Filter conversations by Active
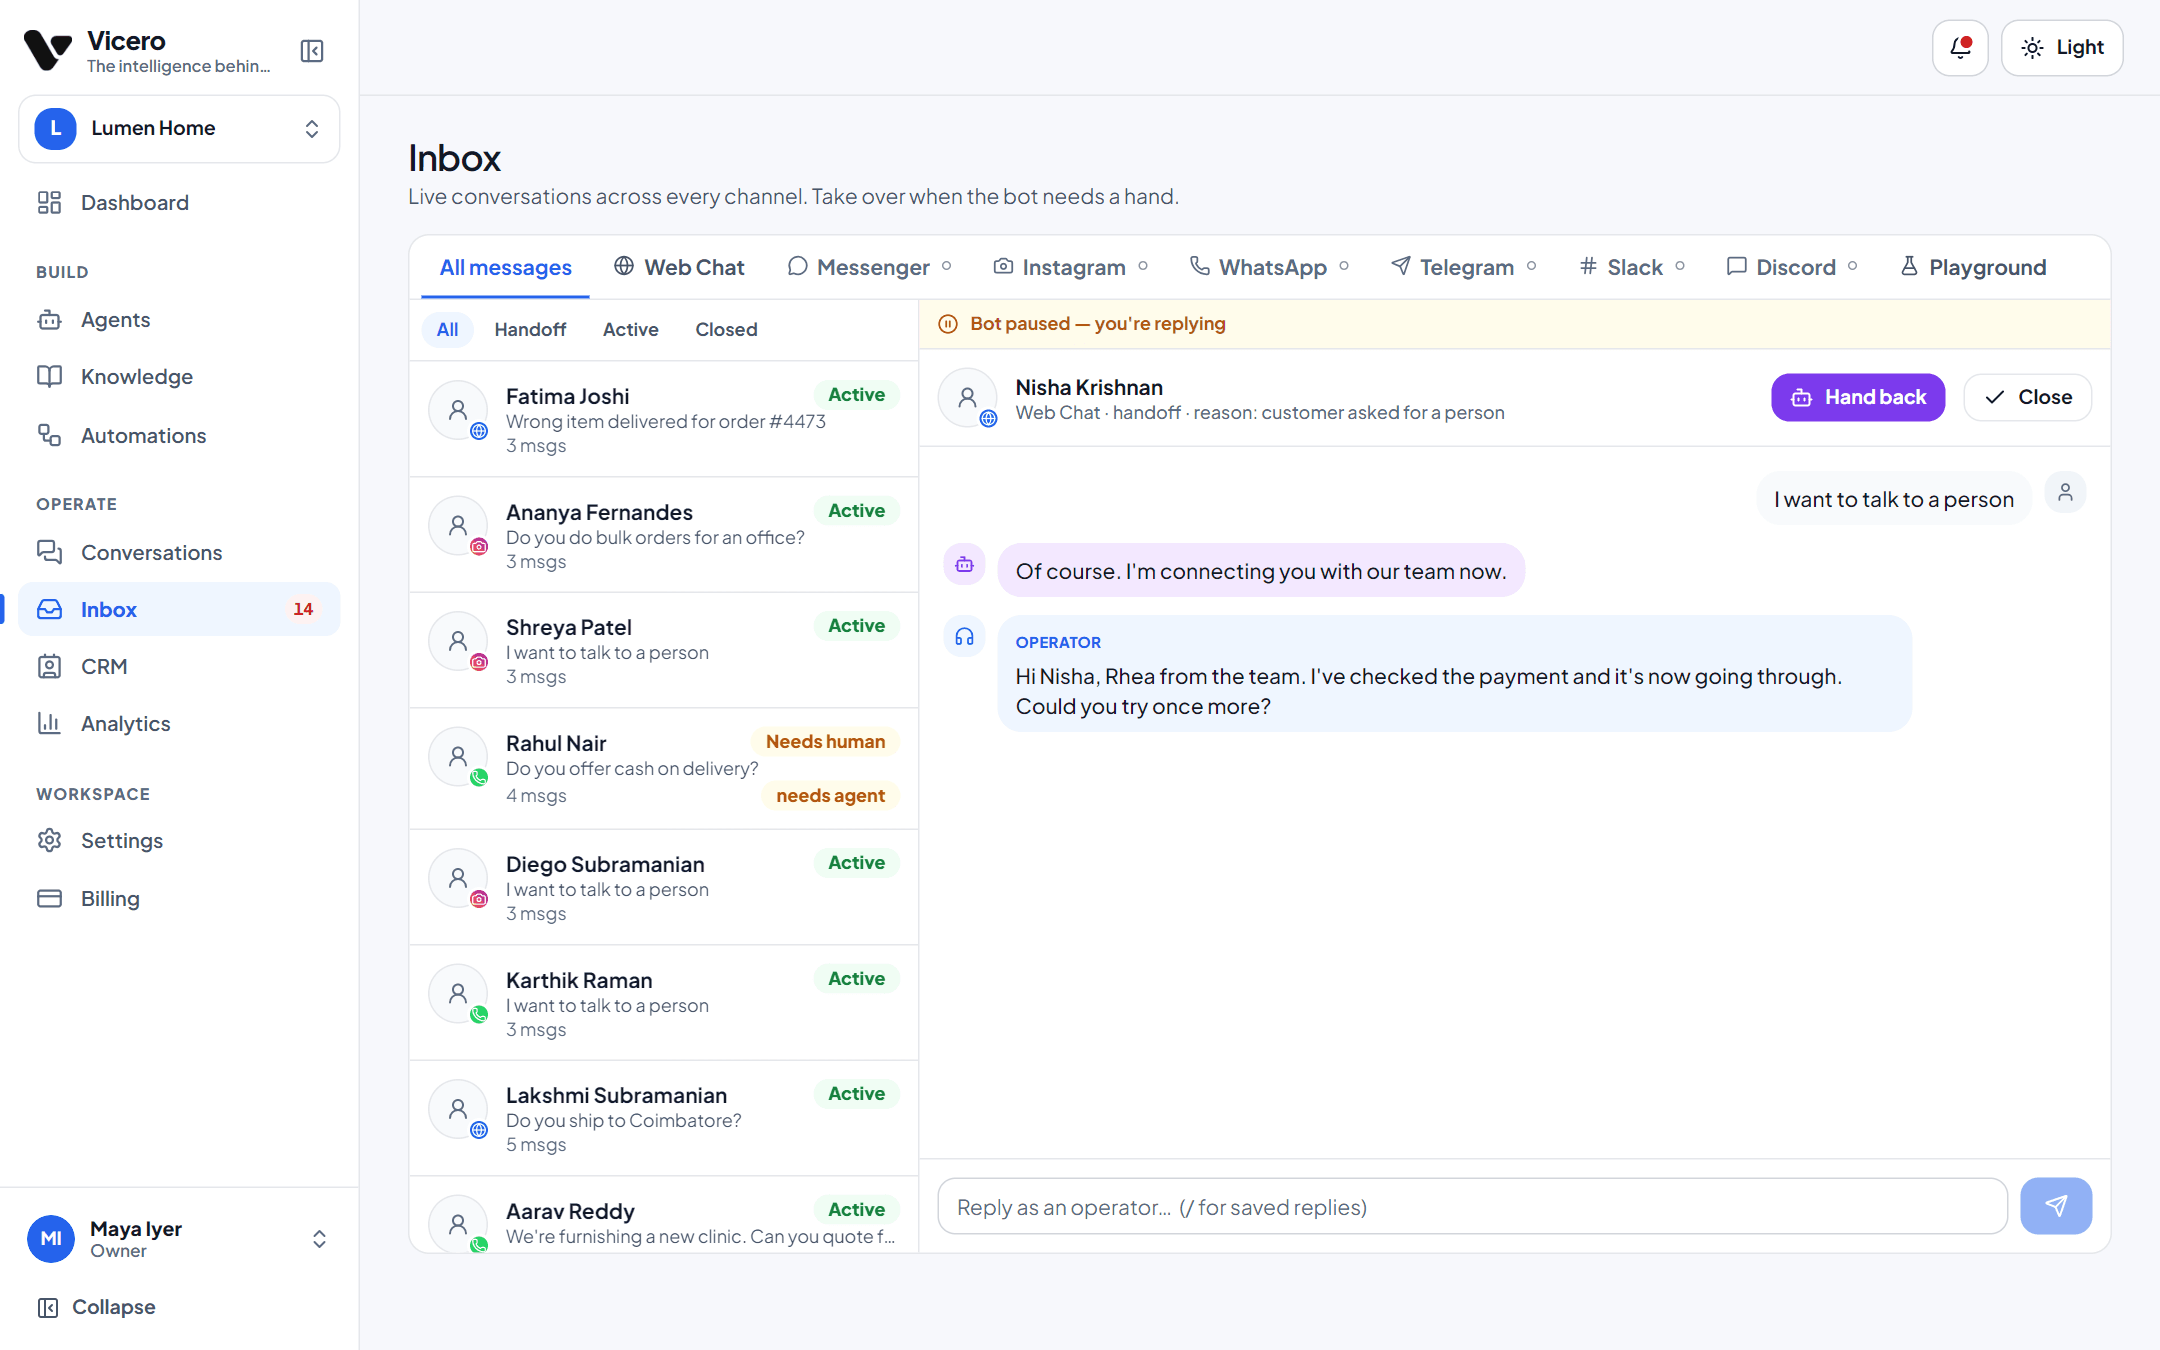The image size is (2160, 1350). tap(630, 330)
